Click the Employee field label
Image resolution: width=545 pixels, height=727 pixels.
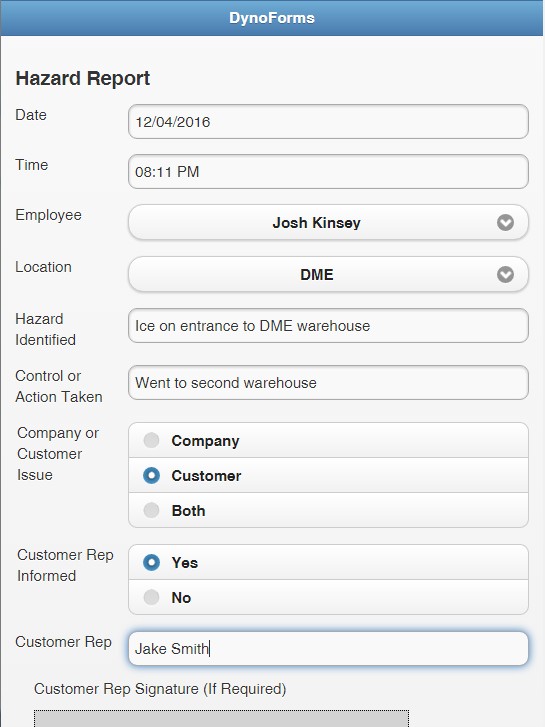(x=48, y=215)
